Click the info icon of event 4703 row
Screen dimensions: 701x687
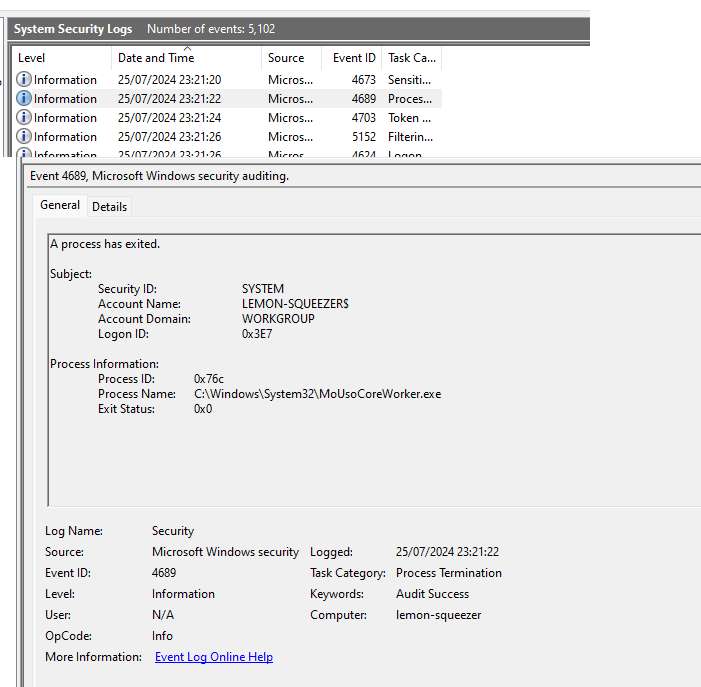(24, 118)
